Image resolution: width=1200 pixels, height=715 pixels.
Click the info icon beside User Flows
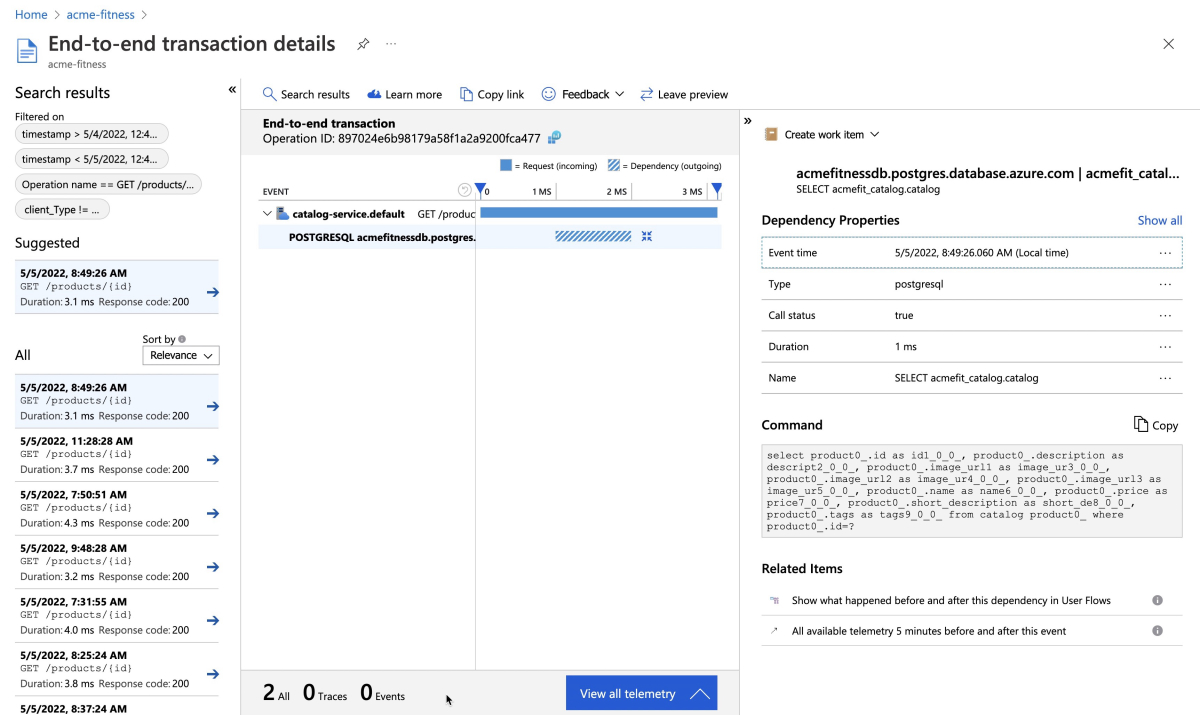1157,600
